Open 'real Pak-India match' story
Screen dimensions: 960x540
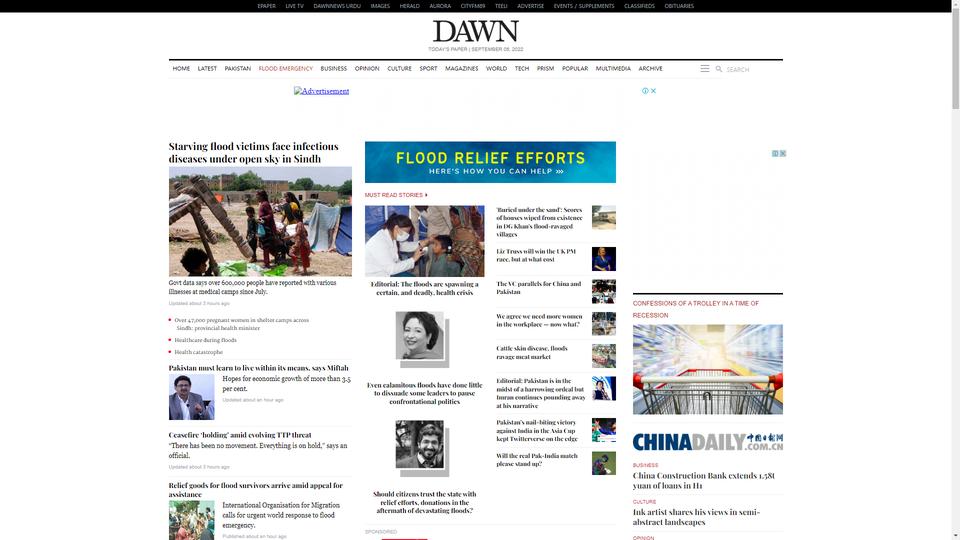[536, 460]
